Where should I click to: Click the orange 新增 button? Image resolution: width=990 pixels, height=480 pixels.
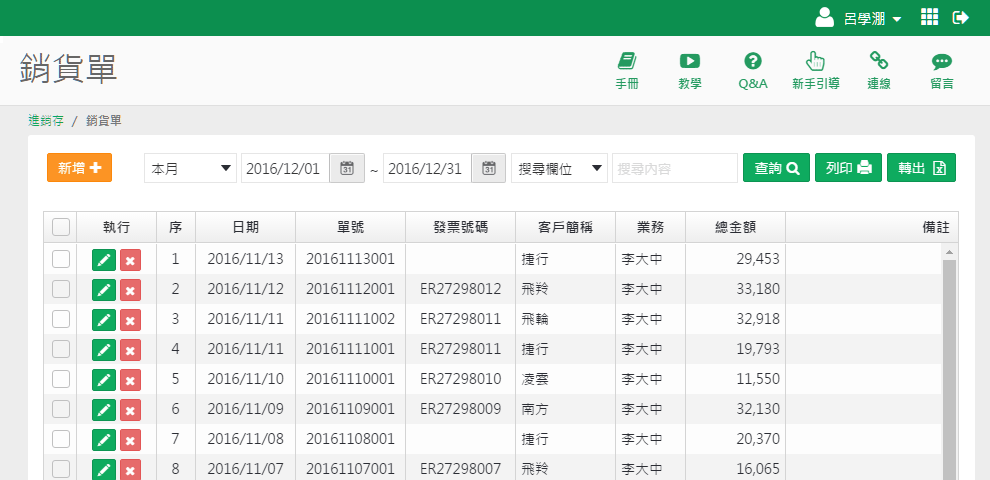pyautogui.click(x=79, y=168)
